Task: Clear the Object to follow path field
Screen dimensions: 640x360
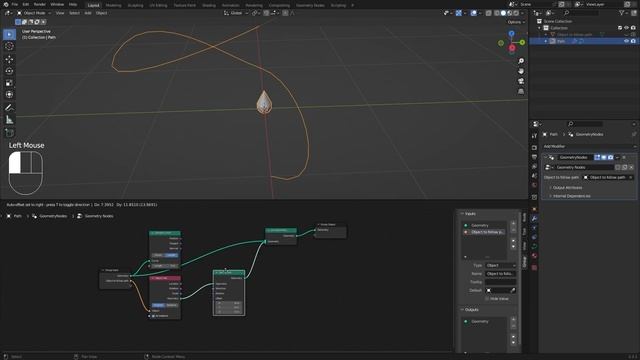Action: coord(631,178)
